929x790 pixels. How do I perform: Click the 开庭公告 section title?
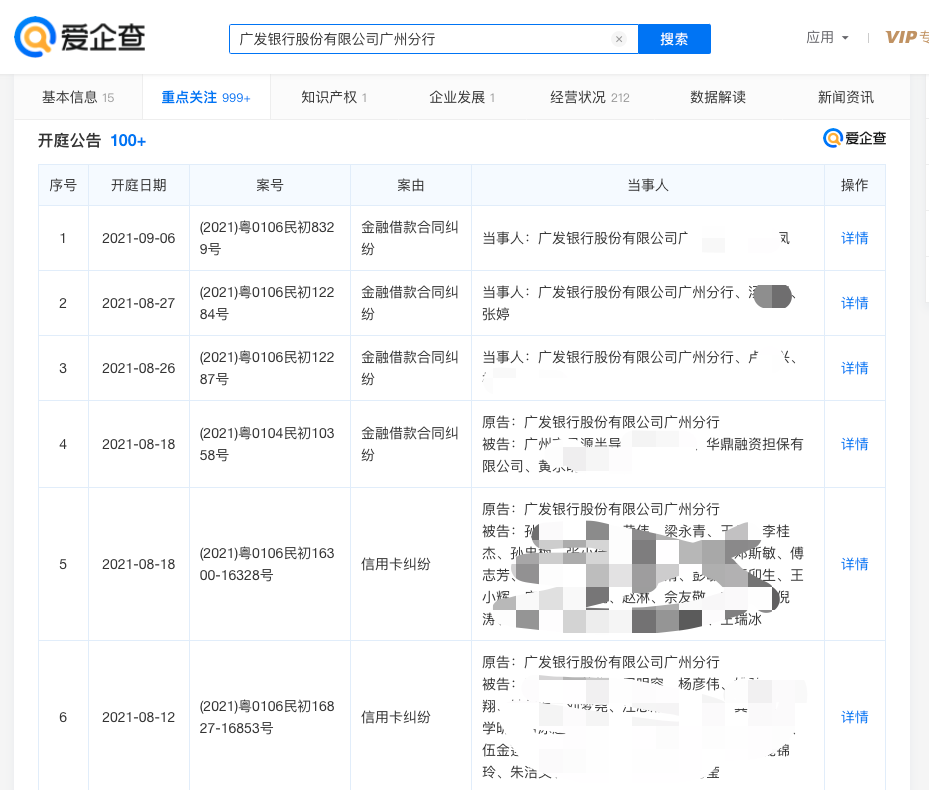coord(69,140)
